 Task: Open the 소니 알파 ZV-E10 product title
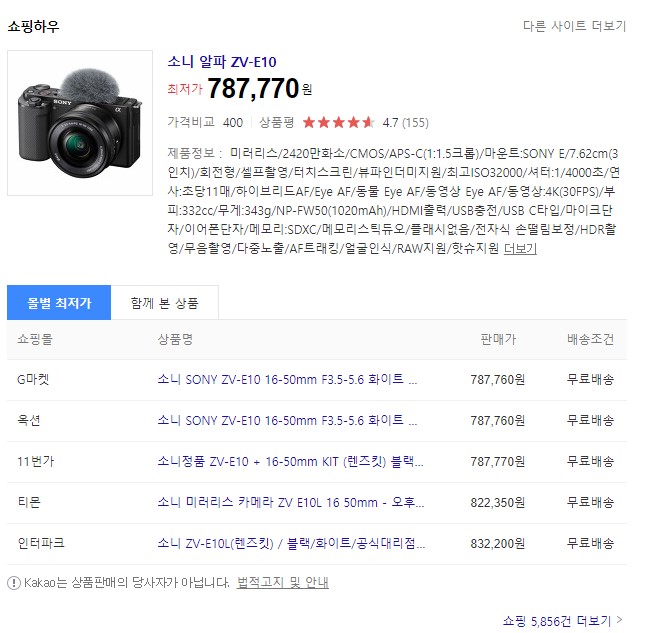tap(222, 62)
